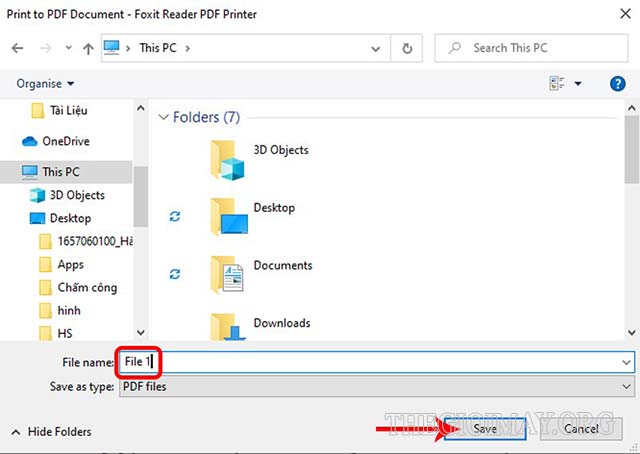Select the Documents folder icon

(227, 275)
